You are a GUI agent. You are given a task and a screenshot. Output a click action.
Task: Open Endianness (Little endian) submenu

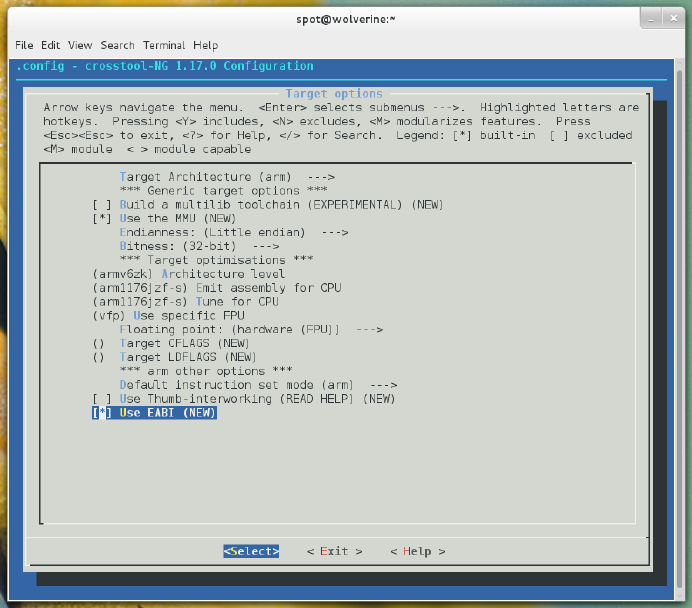point(233,233)
